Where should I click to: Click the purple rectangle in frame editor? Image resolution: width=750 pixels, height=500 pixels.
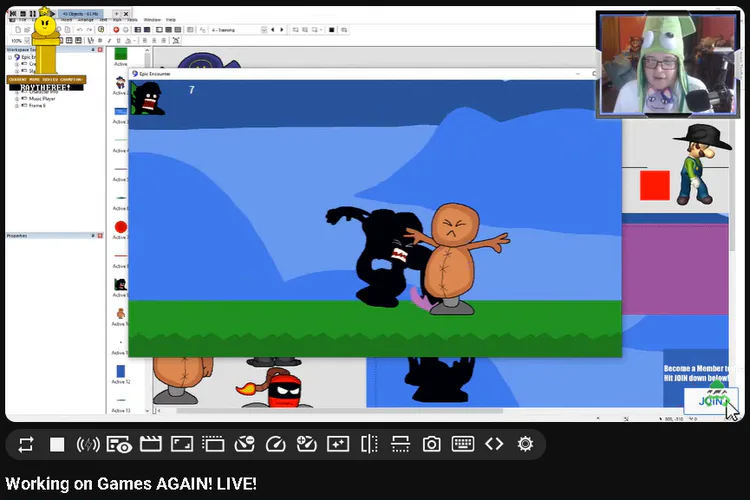click(x=675, y=269)
